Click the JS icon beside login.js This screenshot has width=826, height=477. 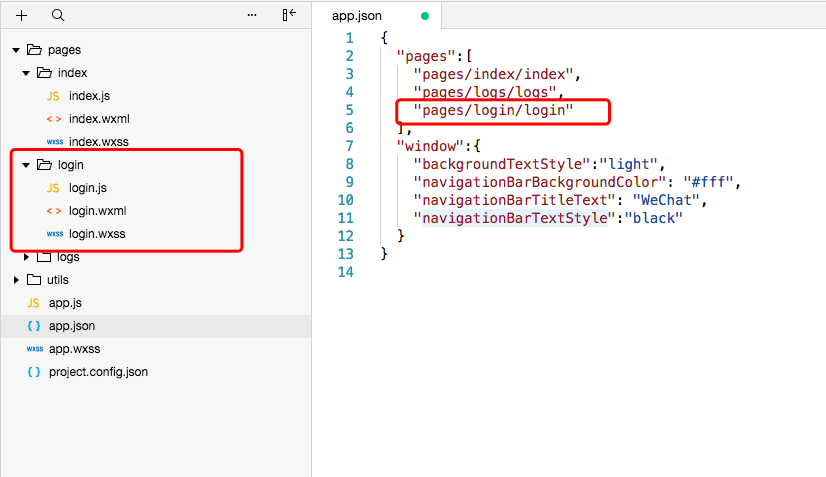tap(53, 188)
